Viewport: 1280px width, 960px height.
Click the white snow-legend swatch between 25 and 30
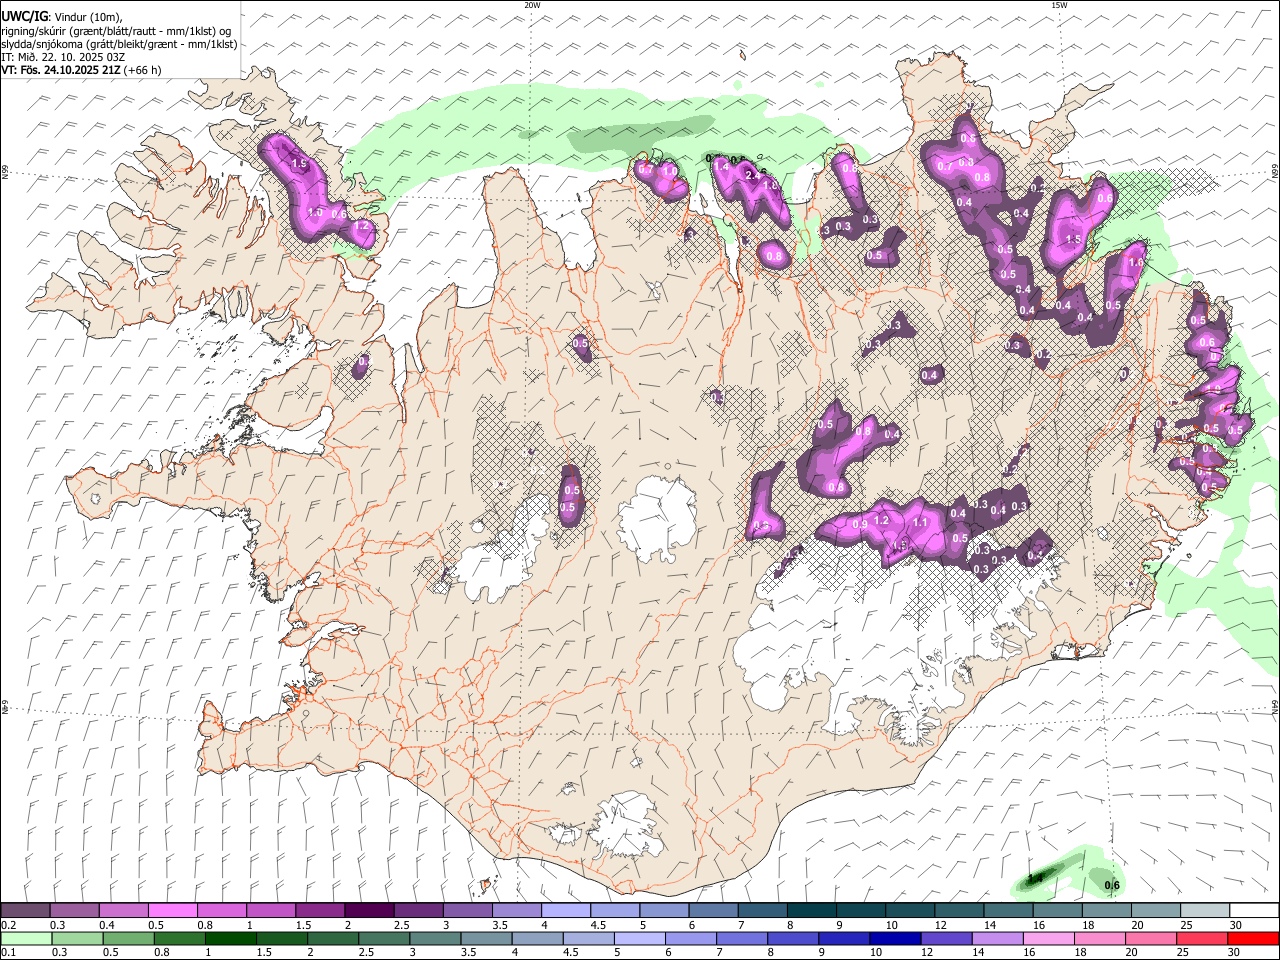click(x=1204, y=911)
